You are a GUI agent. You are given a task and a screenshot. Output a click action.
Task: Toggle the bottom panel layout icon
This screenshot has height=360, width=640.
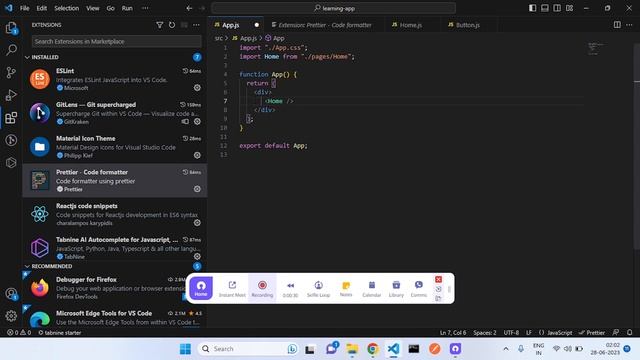(544, 8)
